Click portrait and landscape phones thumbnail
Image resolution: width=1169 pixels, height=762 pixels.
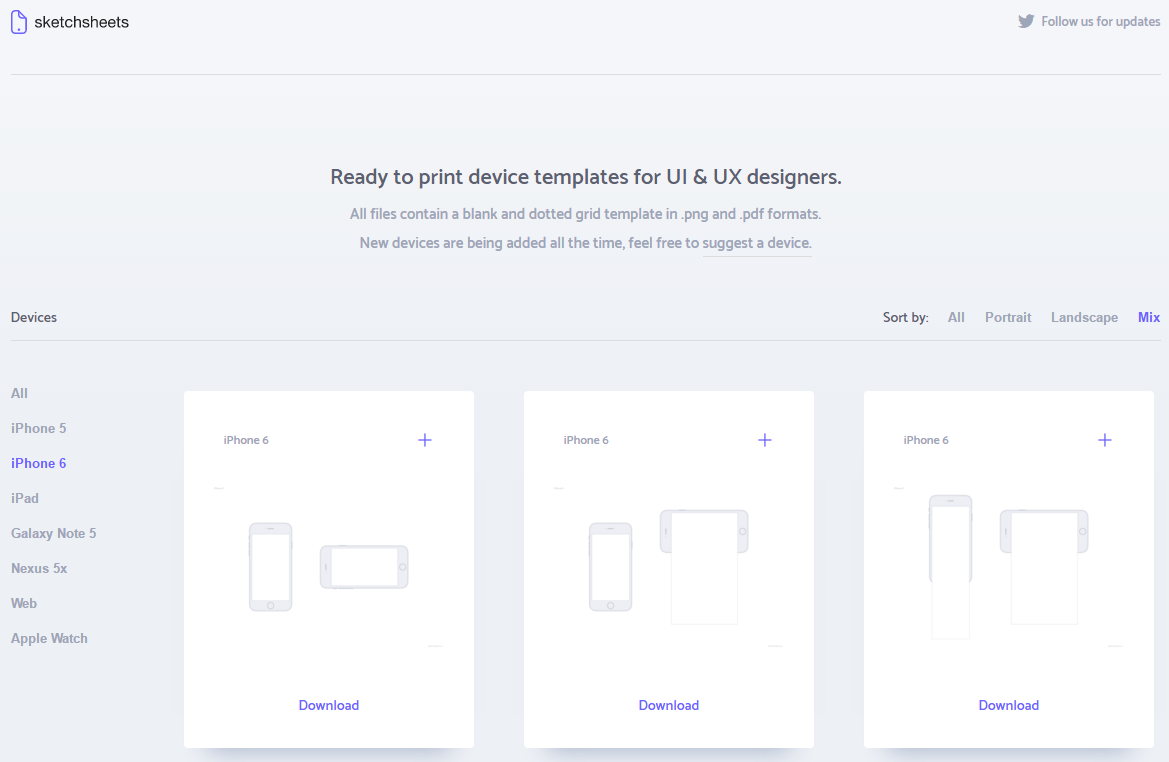(329, 567)
